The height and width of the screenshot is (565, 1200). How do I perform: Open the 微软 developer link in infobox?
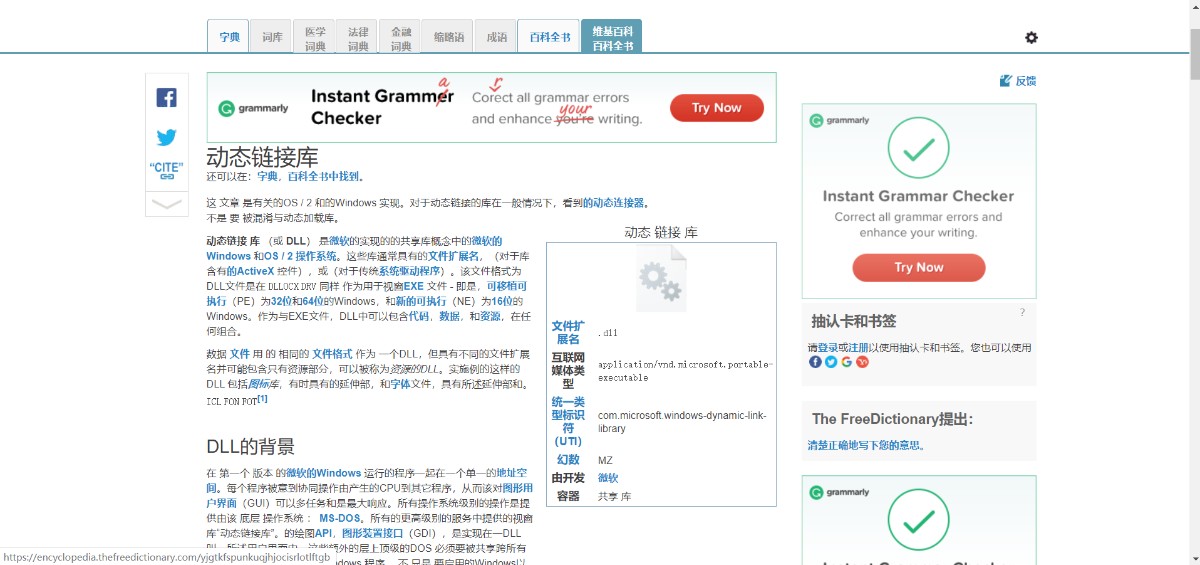pyautogui.click(x=608, y=478)
